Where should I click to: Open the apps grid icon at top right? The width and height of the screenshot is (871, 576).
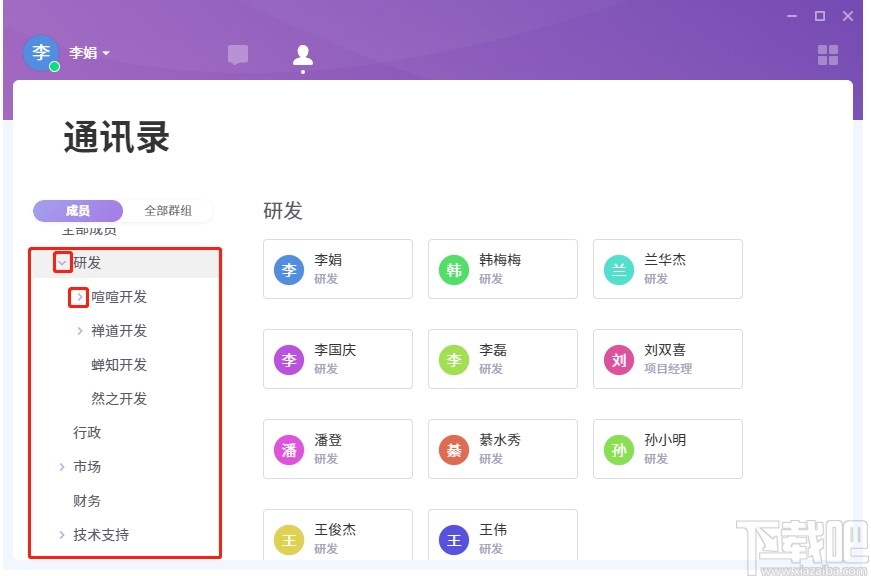tap(827, 56)
